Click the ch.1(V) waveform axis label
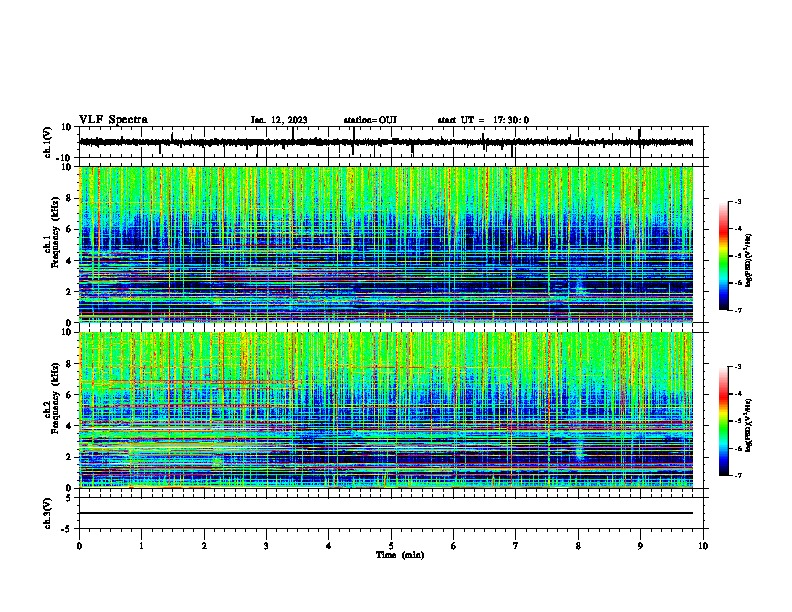792x612 pixels. coord(48,142)
